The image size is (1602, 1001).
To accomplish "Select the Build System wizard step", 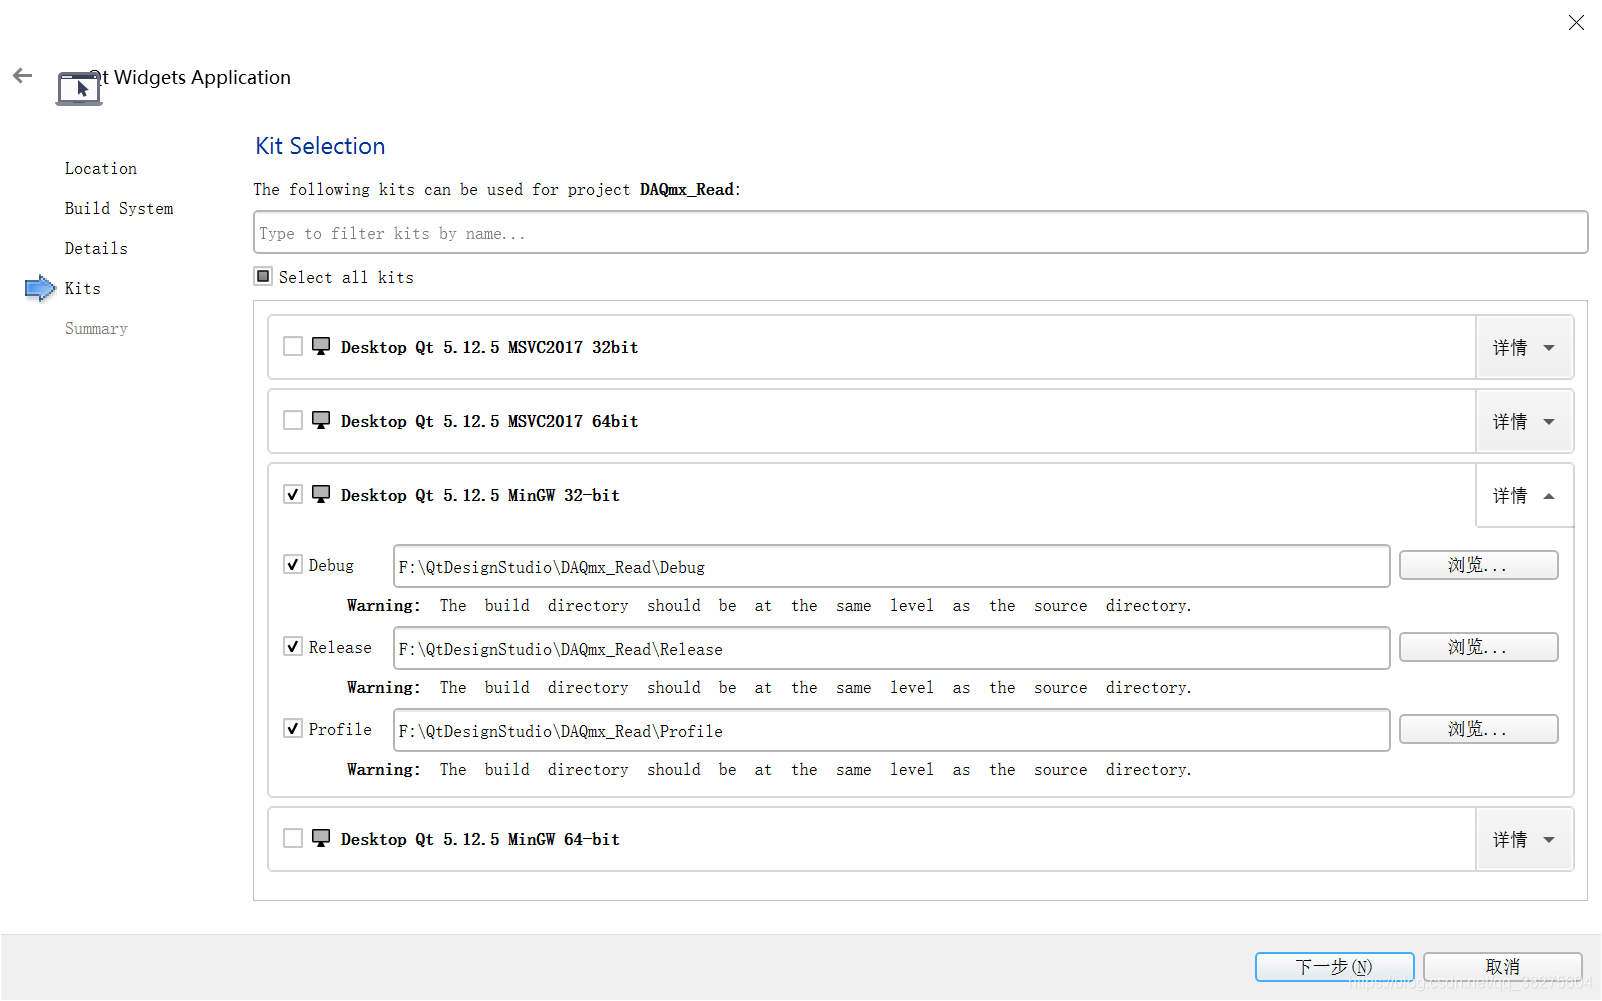I will [119, 208].
